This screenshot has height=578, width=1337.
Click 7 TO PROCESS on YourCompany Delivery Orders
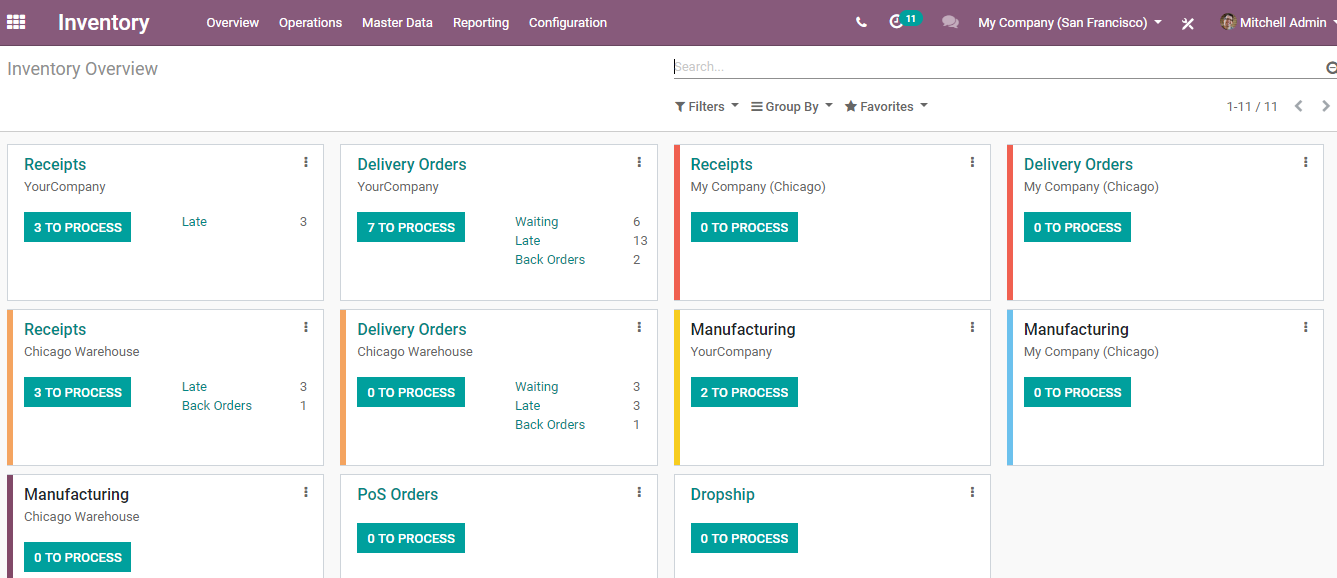pos(411,227)
